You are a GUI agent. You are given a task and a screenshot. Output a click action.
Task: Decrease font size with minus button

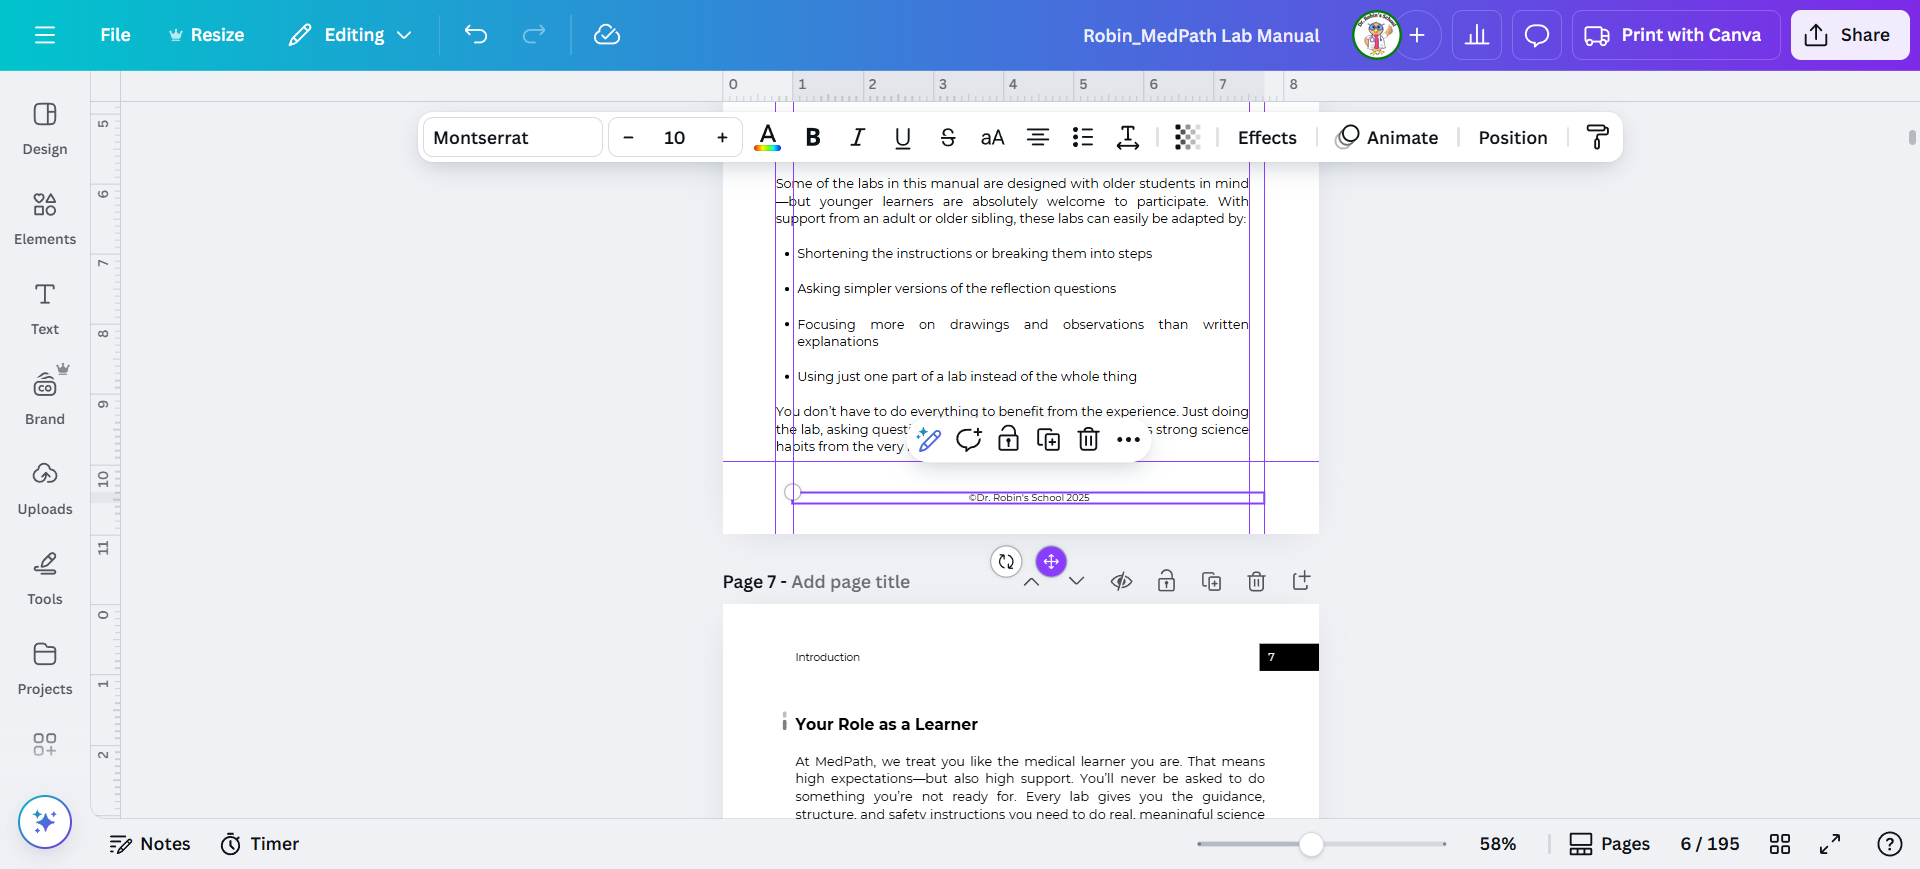(x=628, y=137)
